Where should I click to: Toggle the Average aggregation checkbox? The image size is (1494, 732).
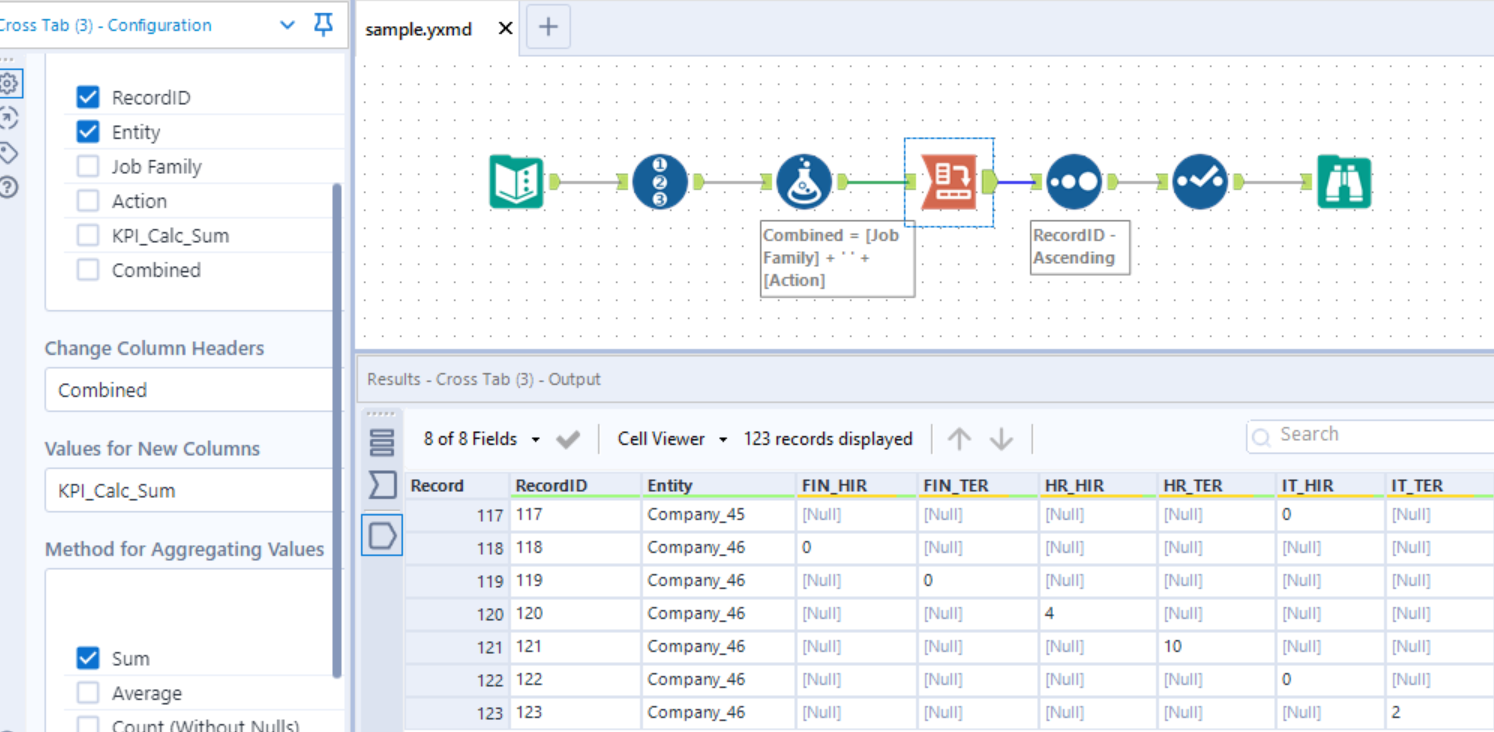[88, 693]
